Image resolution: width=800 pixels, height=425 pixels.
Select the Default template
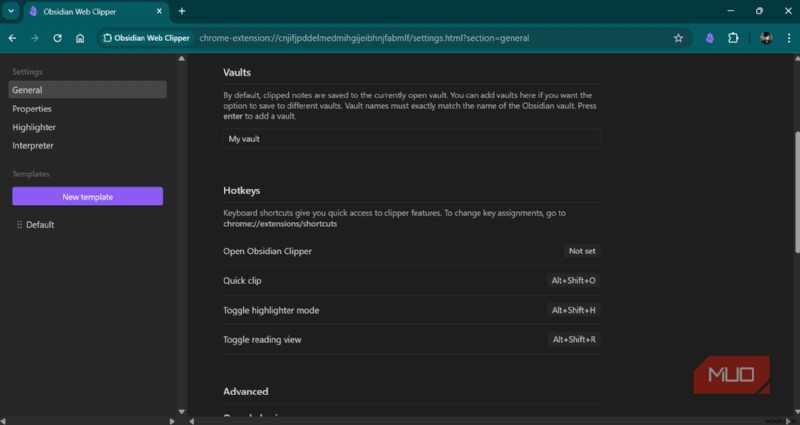[x=40, y=224]
